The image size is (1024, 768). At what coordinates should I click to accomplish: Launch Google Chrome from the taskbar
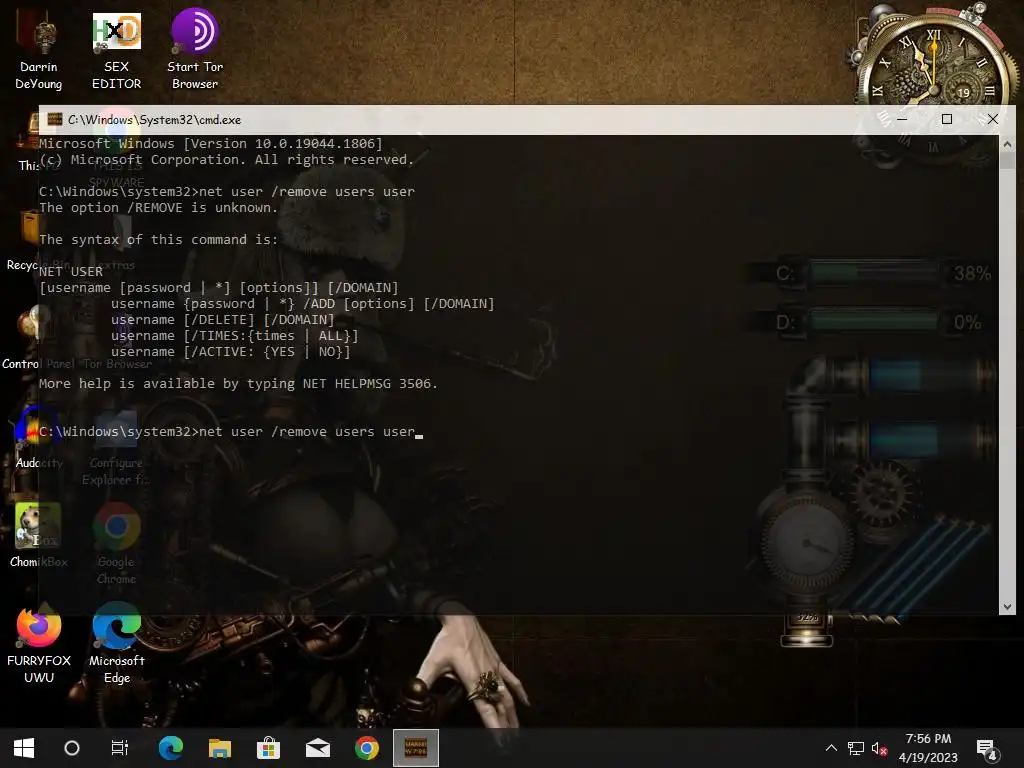[x=366, y=748]
